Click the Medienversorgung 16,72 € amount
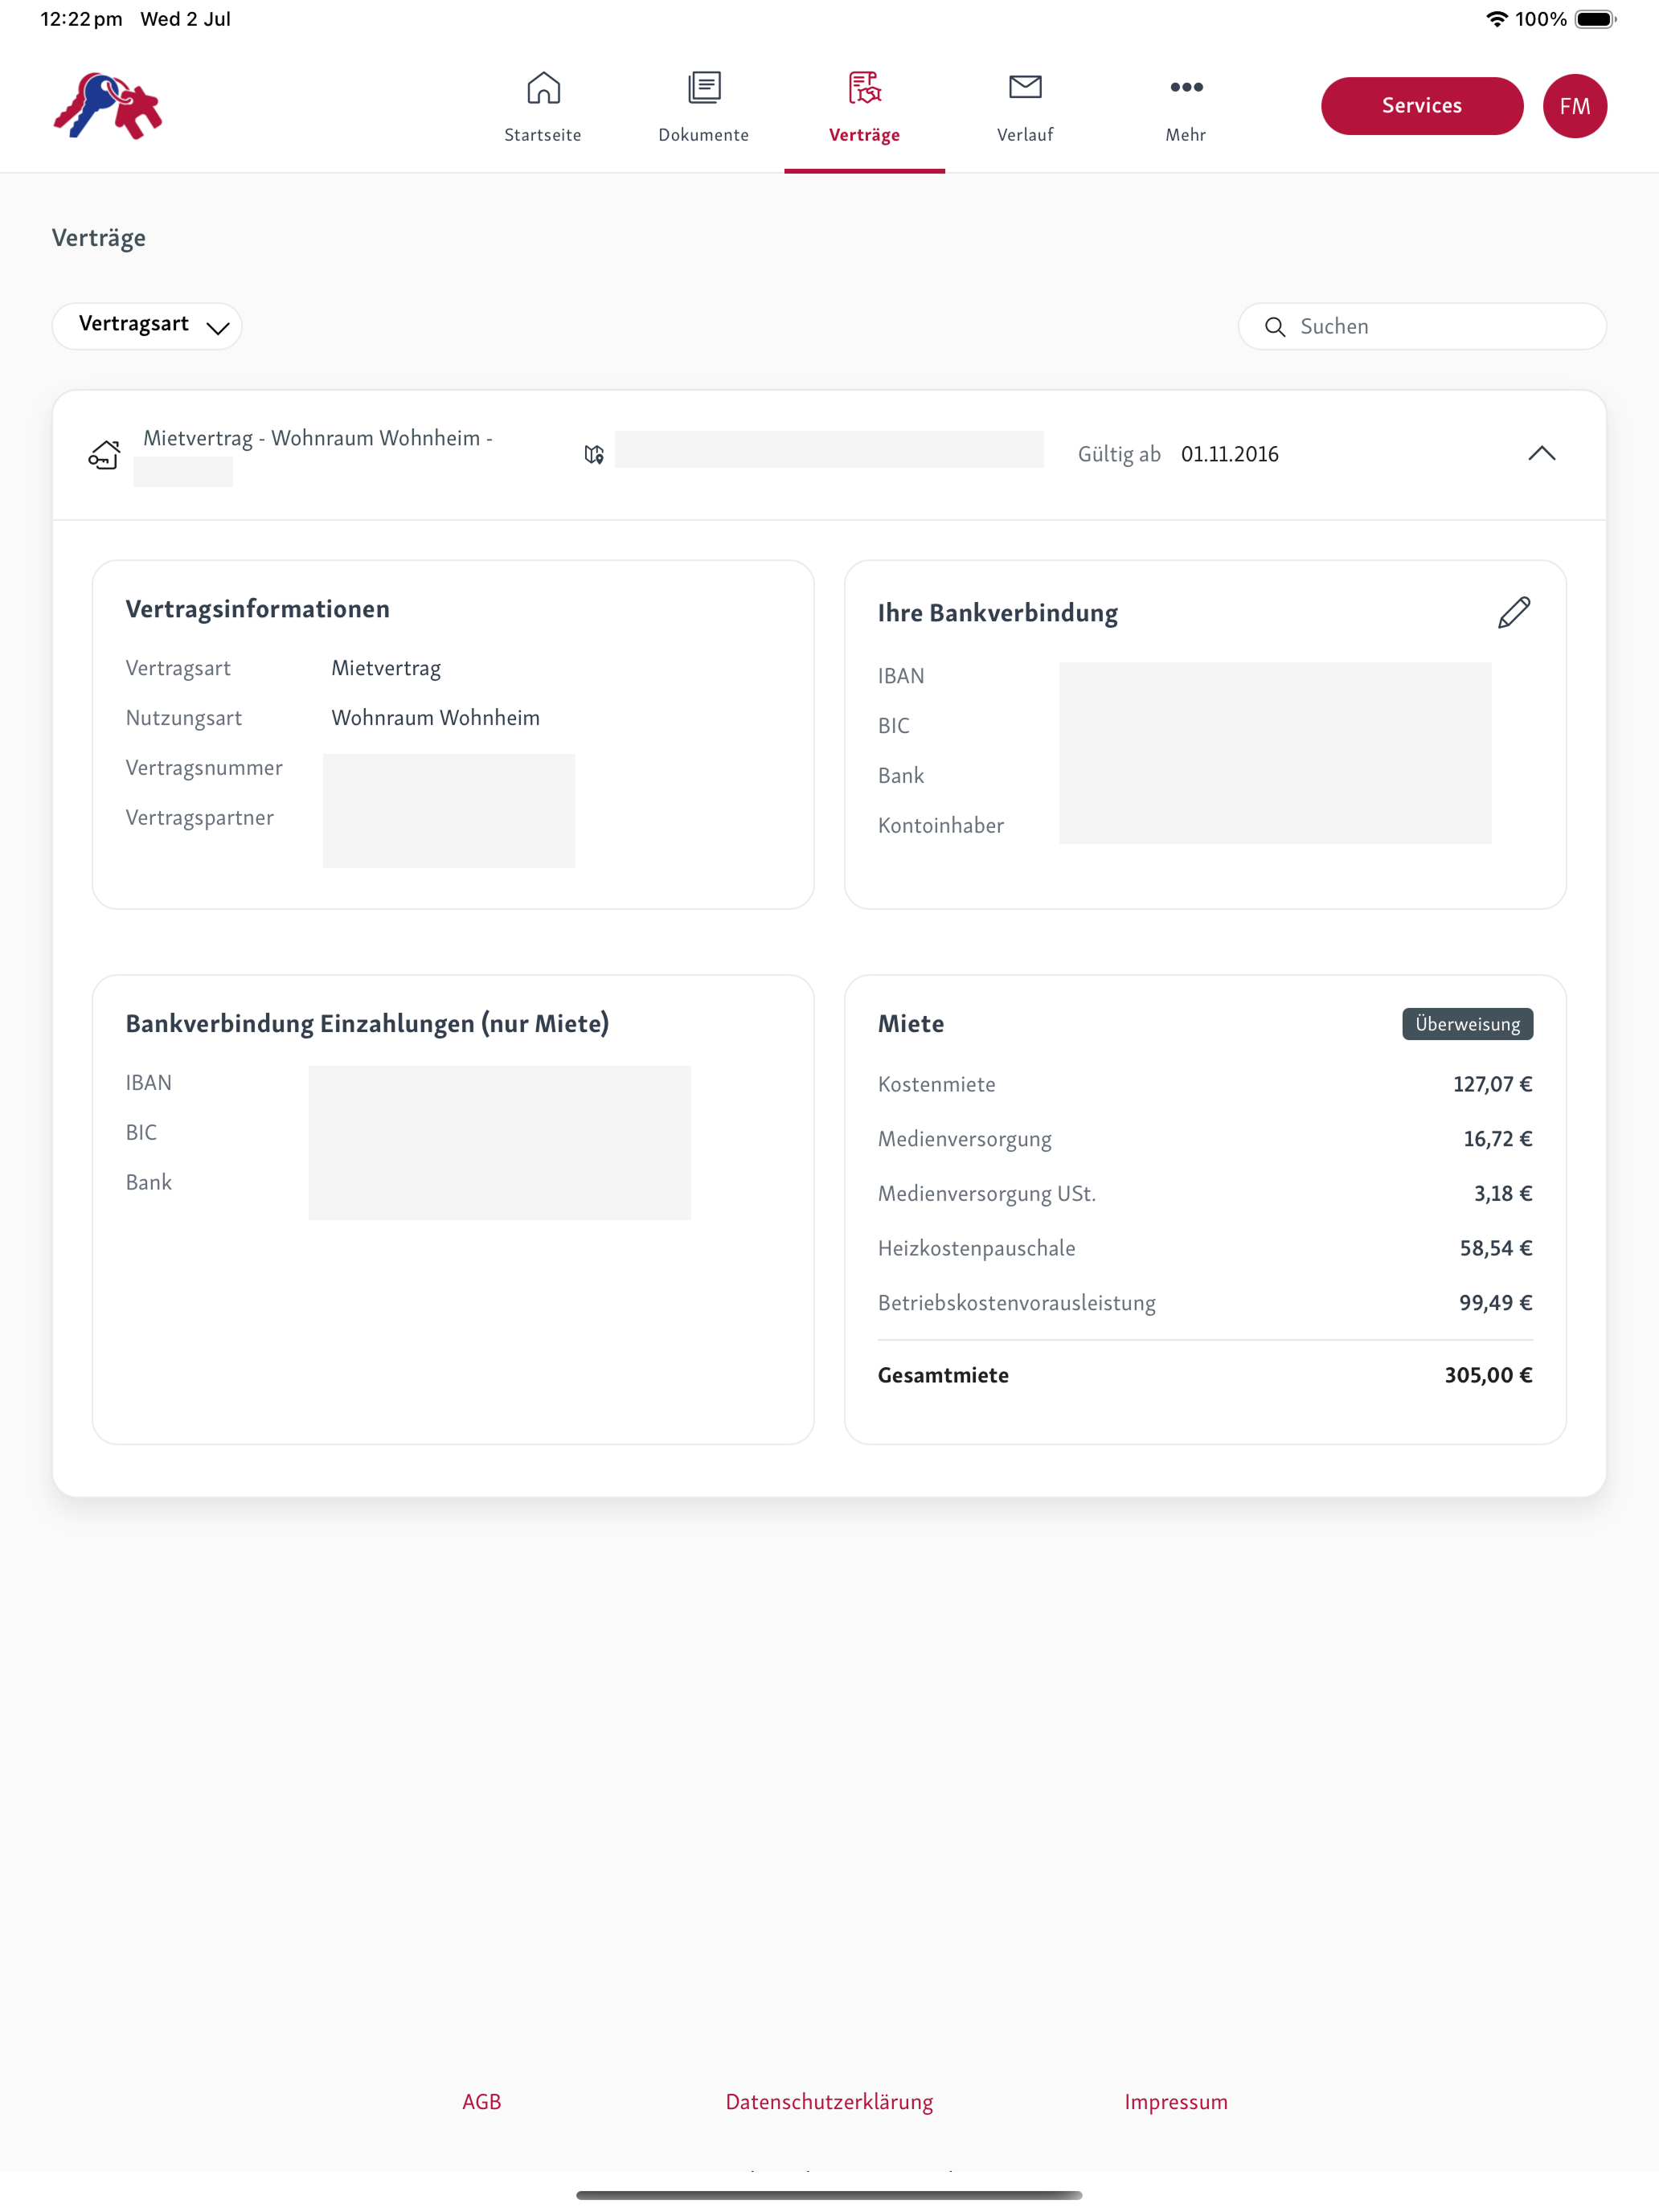This screenshot has width=1659, height=2212. click(1497, 1139)
